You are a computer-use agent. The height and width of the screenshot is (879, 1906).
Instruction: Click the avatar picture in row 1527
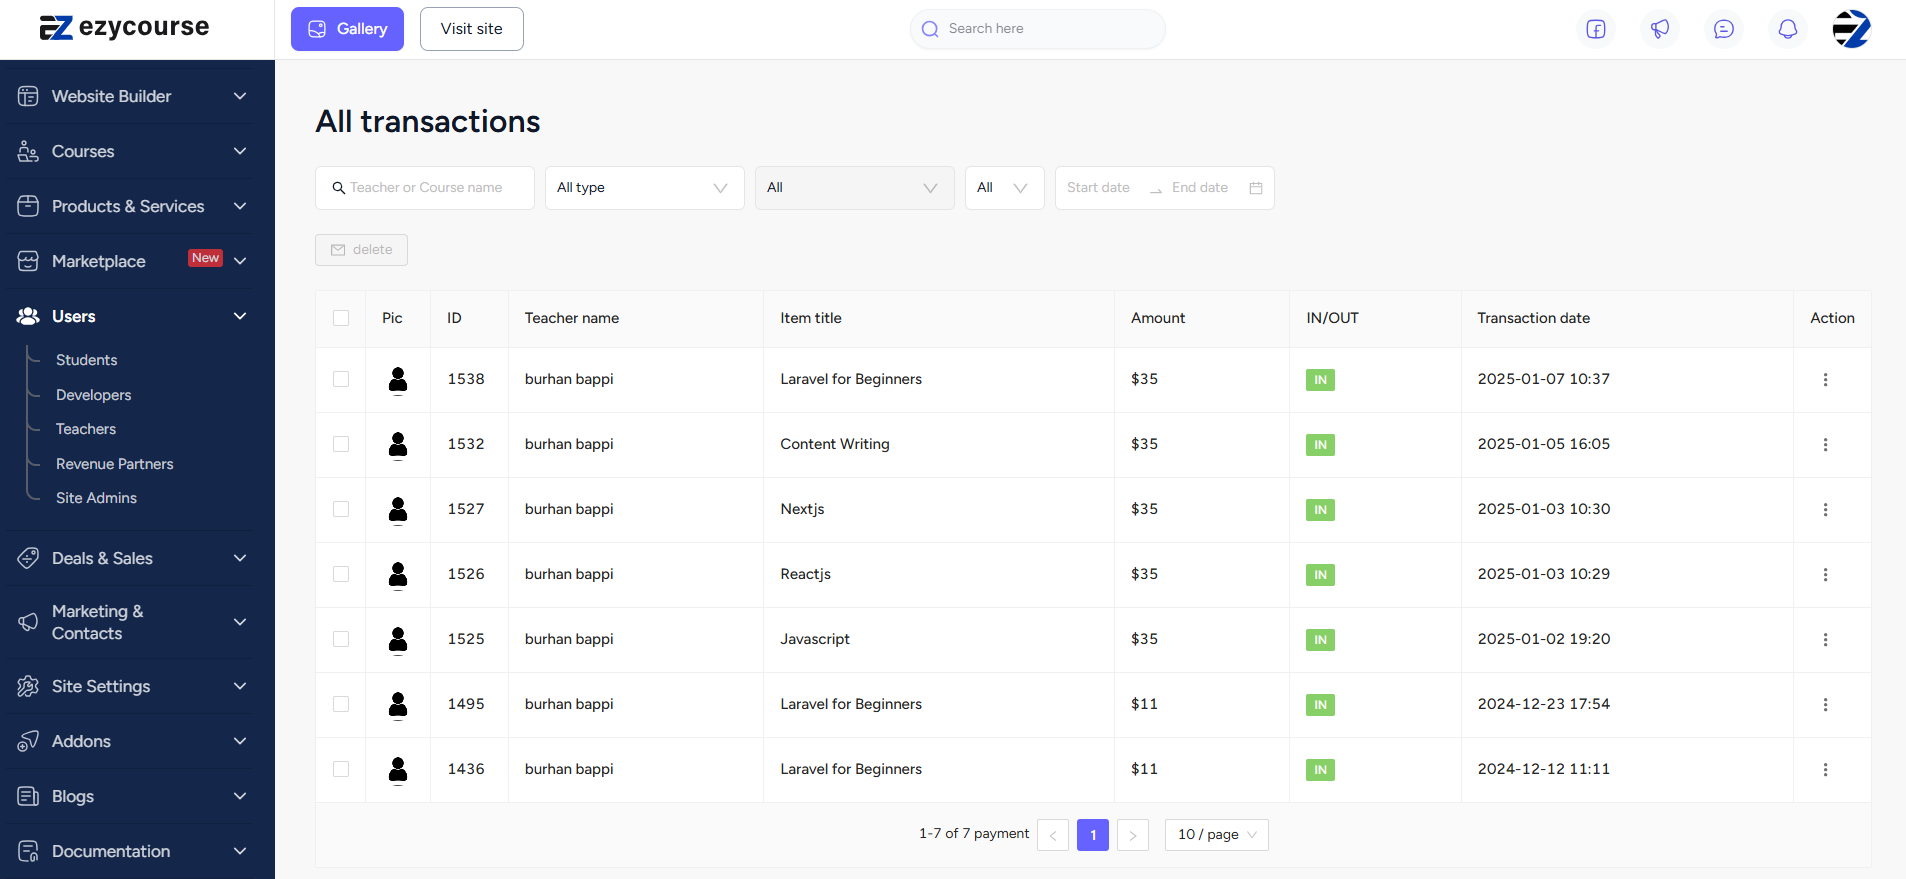pos(398,510)
